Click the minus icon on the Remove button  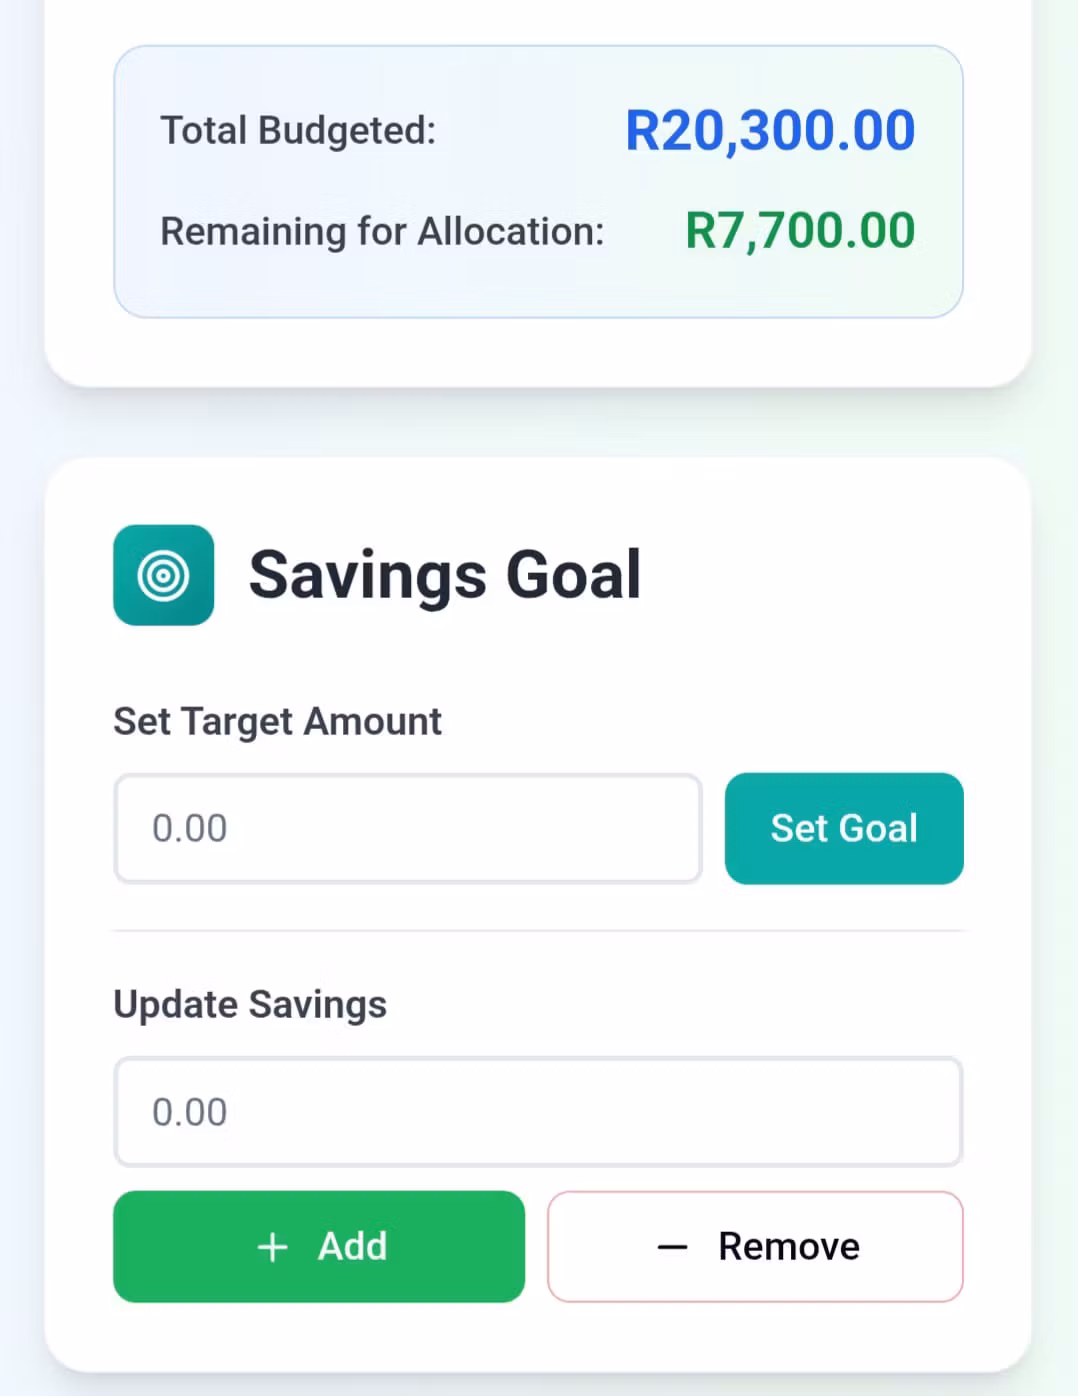pyautogui.click(x=672, y=1247)
